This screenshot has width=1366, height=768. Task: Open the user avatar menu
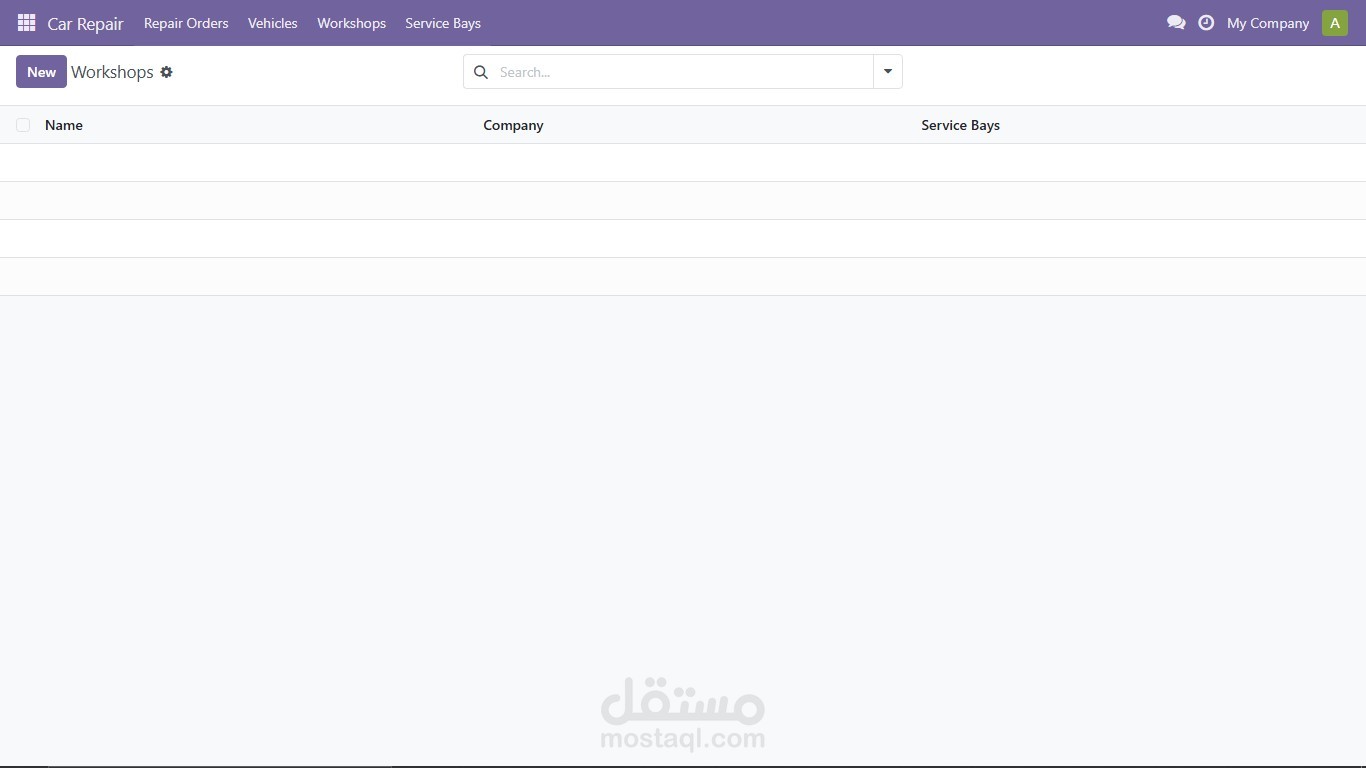(x=1335, y=23)
